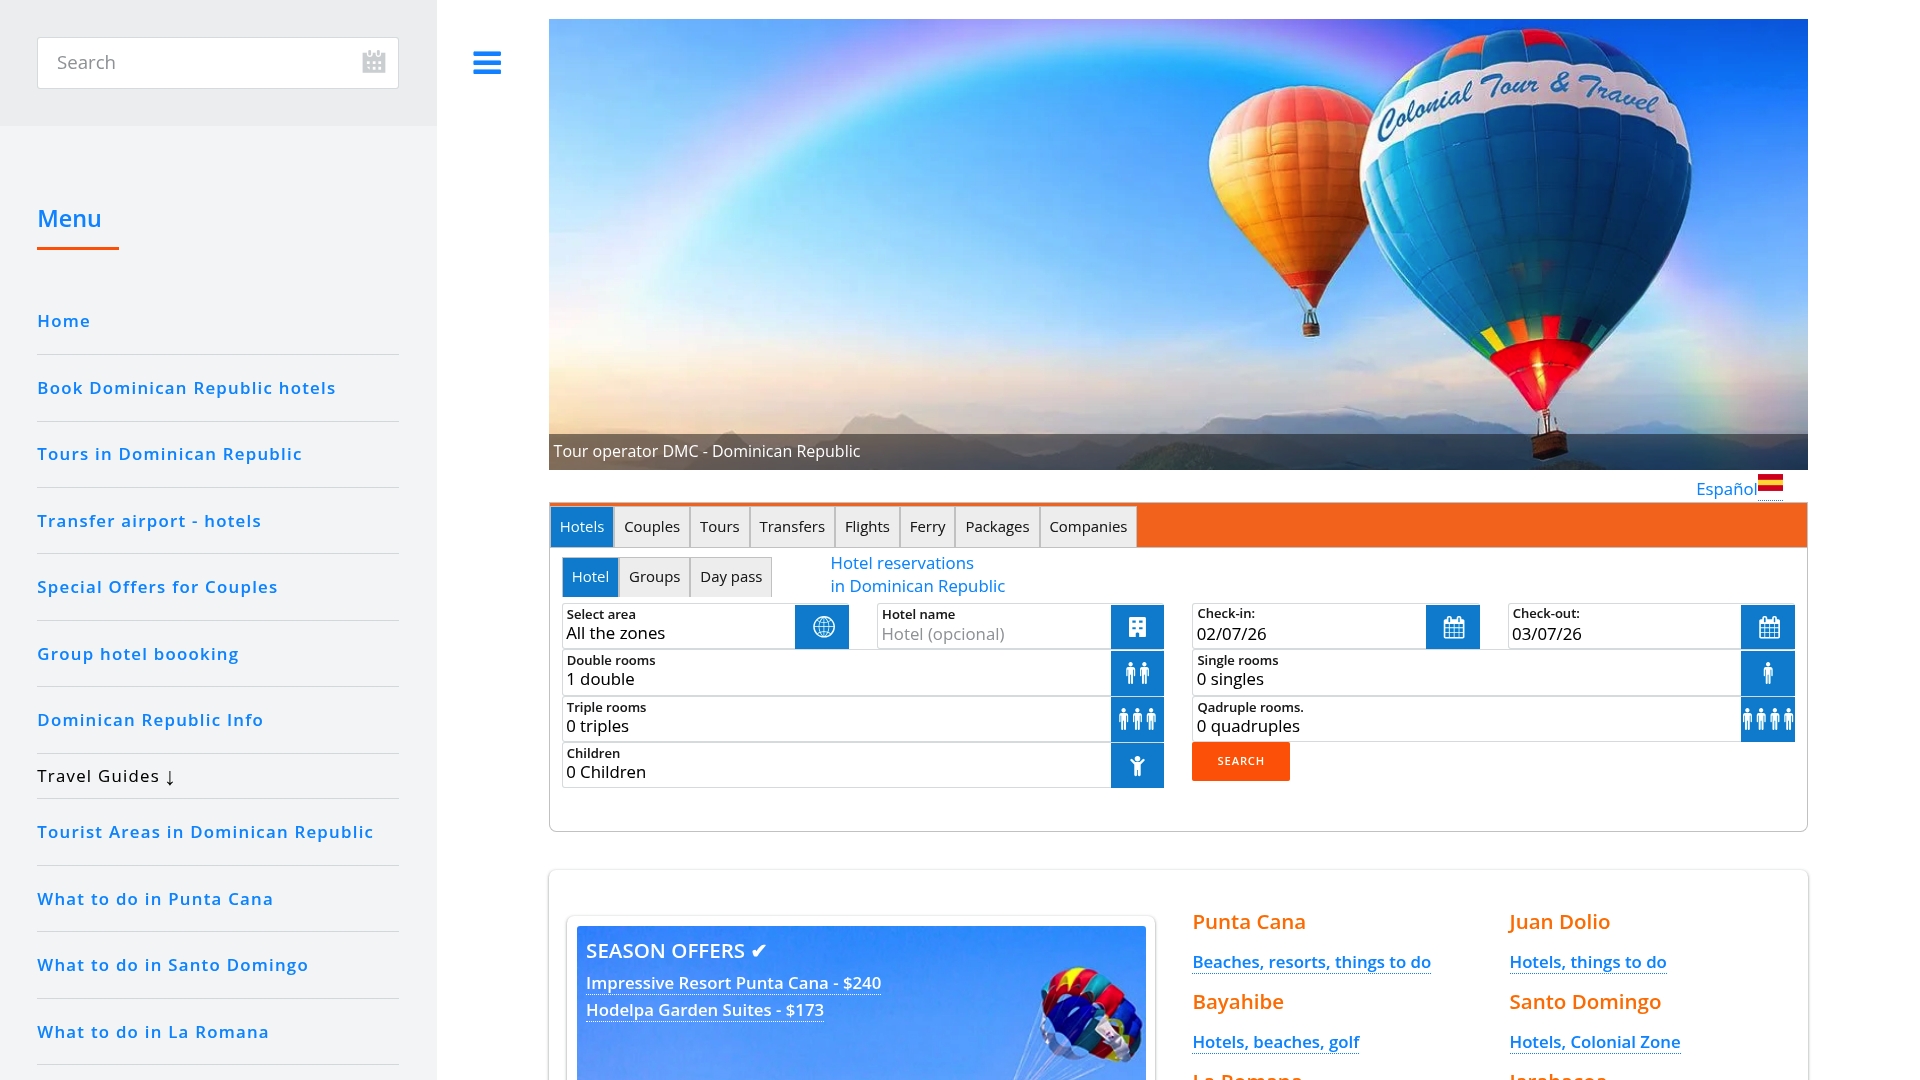1920x1080 pixels.
Task: Open Hotels, things to do link
Action: (x=1587, y=962)
